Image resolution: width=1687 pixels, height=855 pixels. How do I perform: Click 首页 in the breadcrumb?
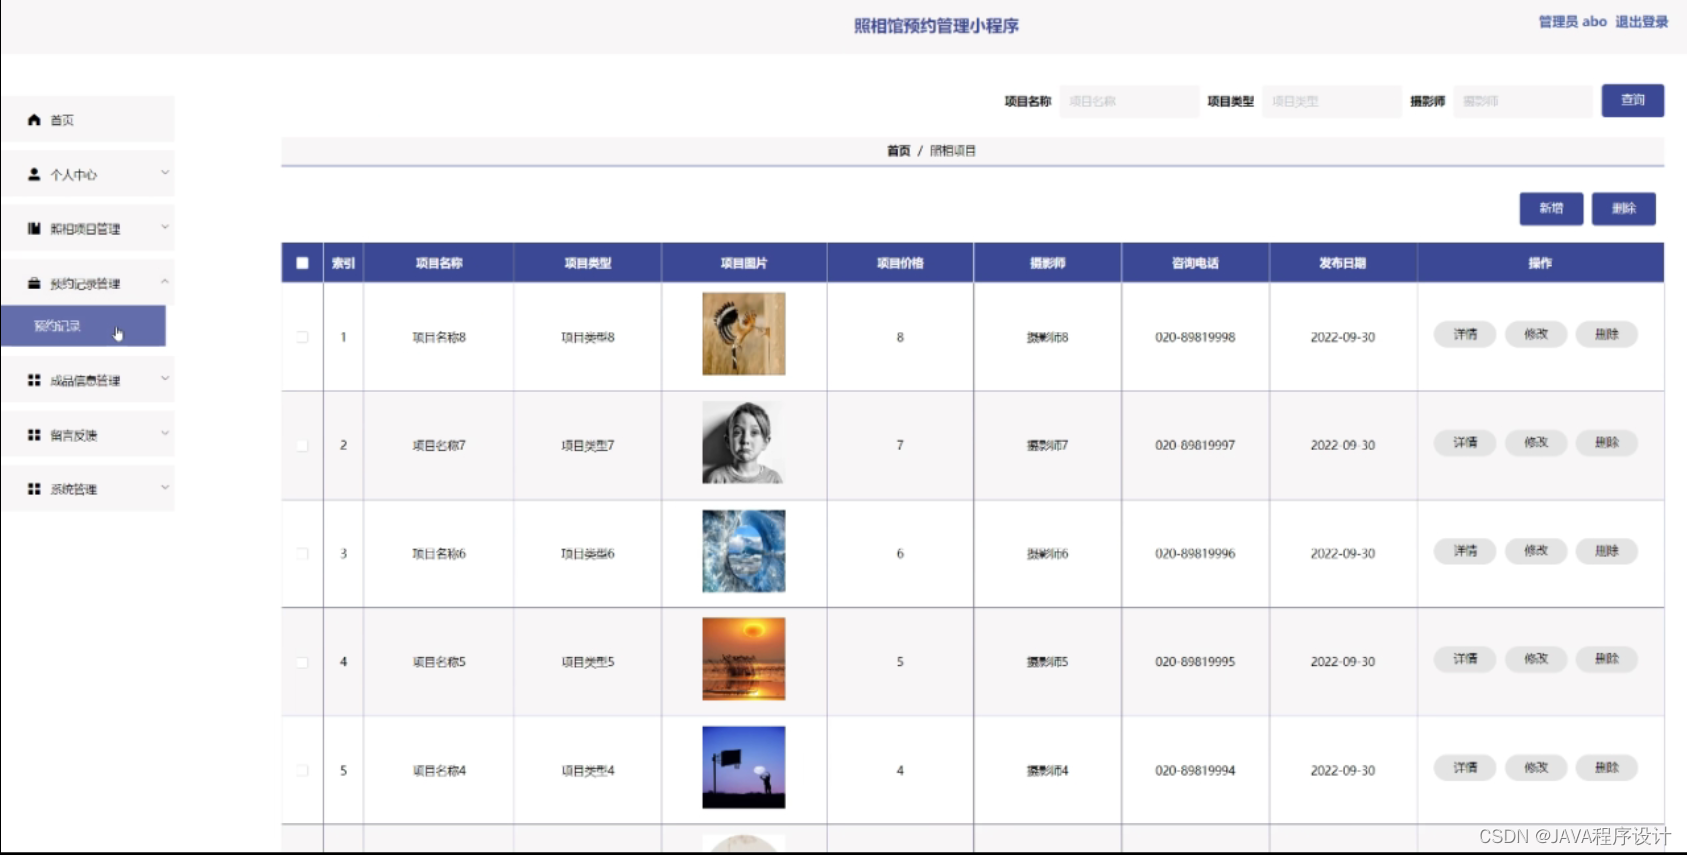[x=898, y=151]
